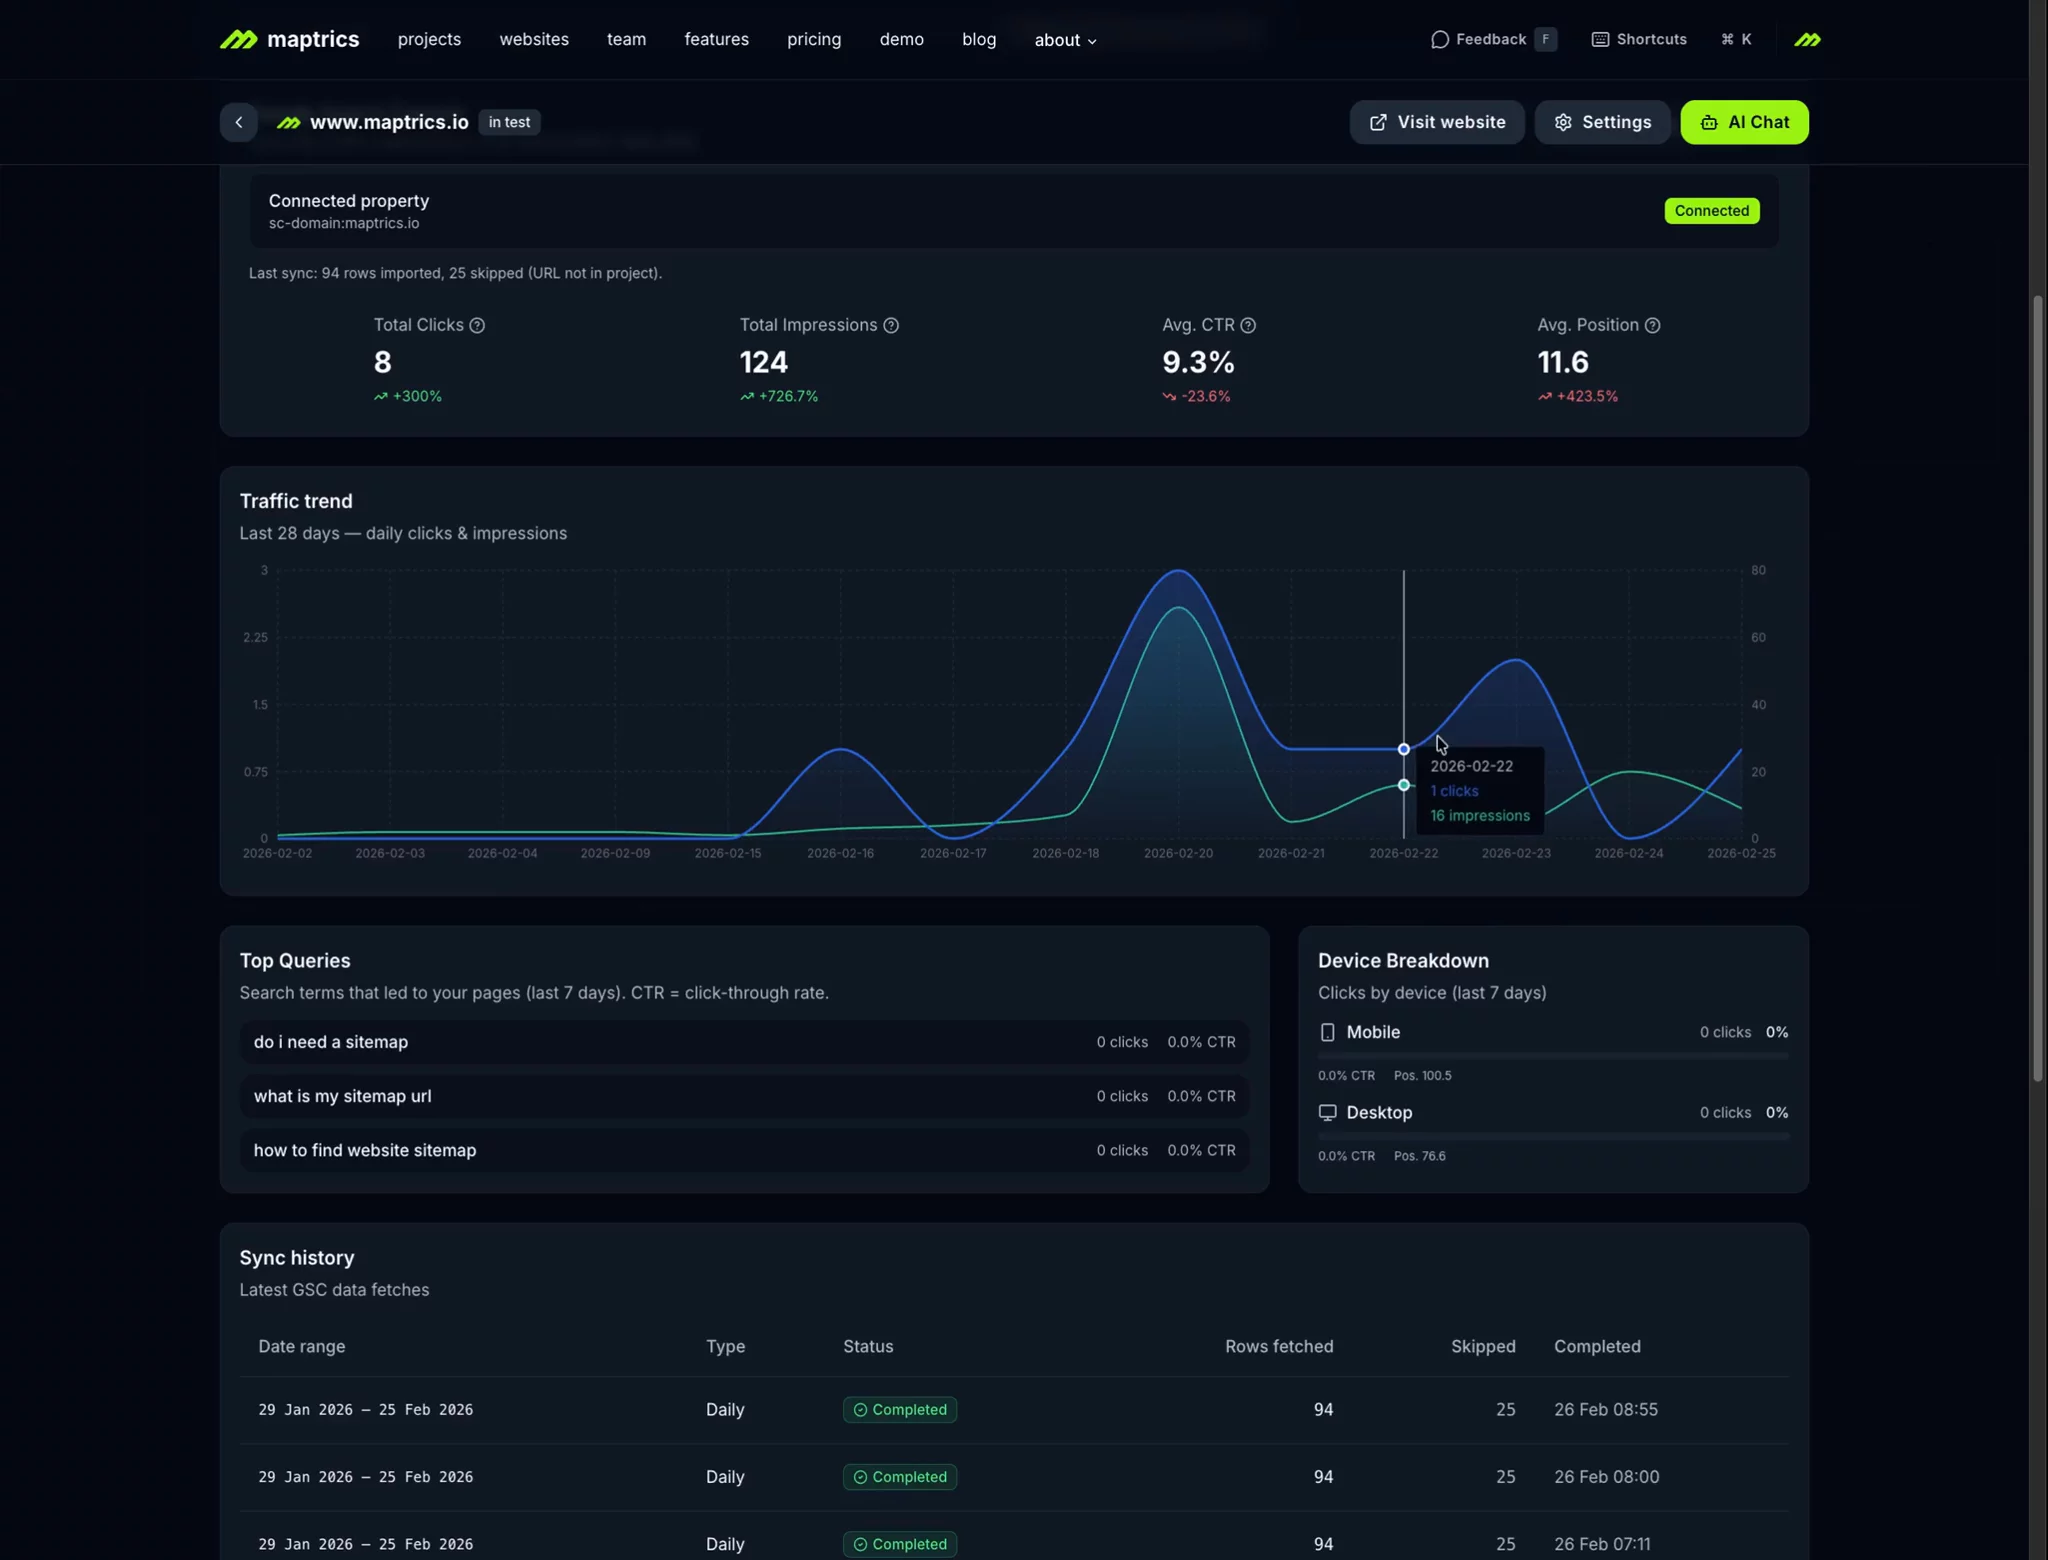Click the Total Impressions help icon
The height and width of the screenshot is (1560, 2048).
(x=891, y=325)
